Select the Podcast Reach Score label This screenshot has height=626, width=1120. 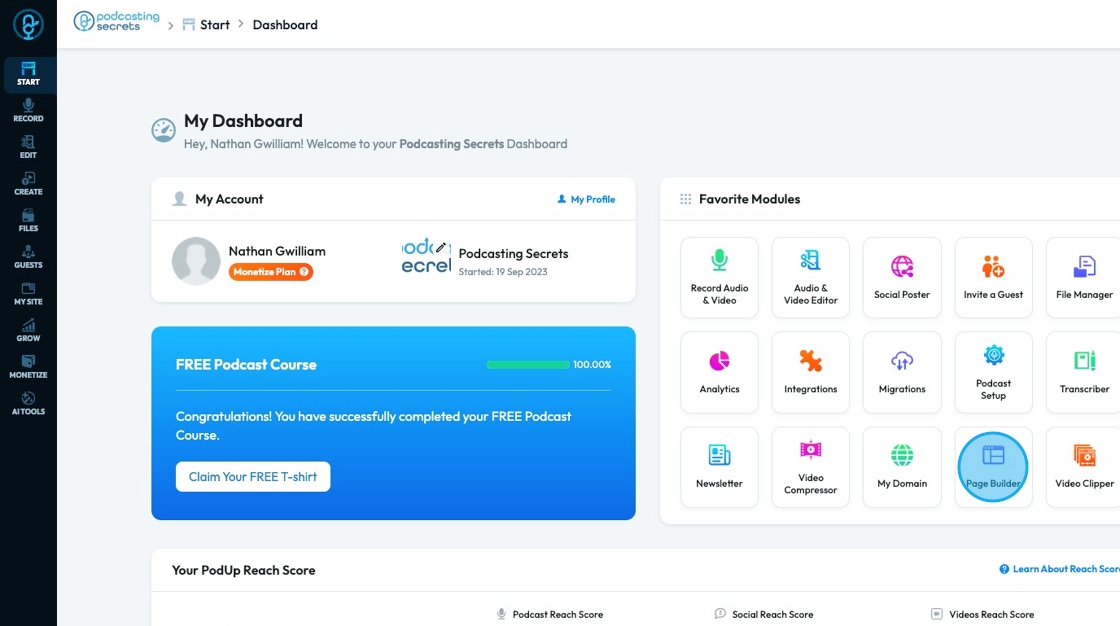tap(558, 615)
